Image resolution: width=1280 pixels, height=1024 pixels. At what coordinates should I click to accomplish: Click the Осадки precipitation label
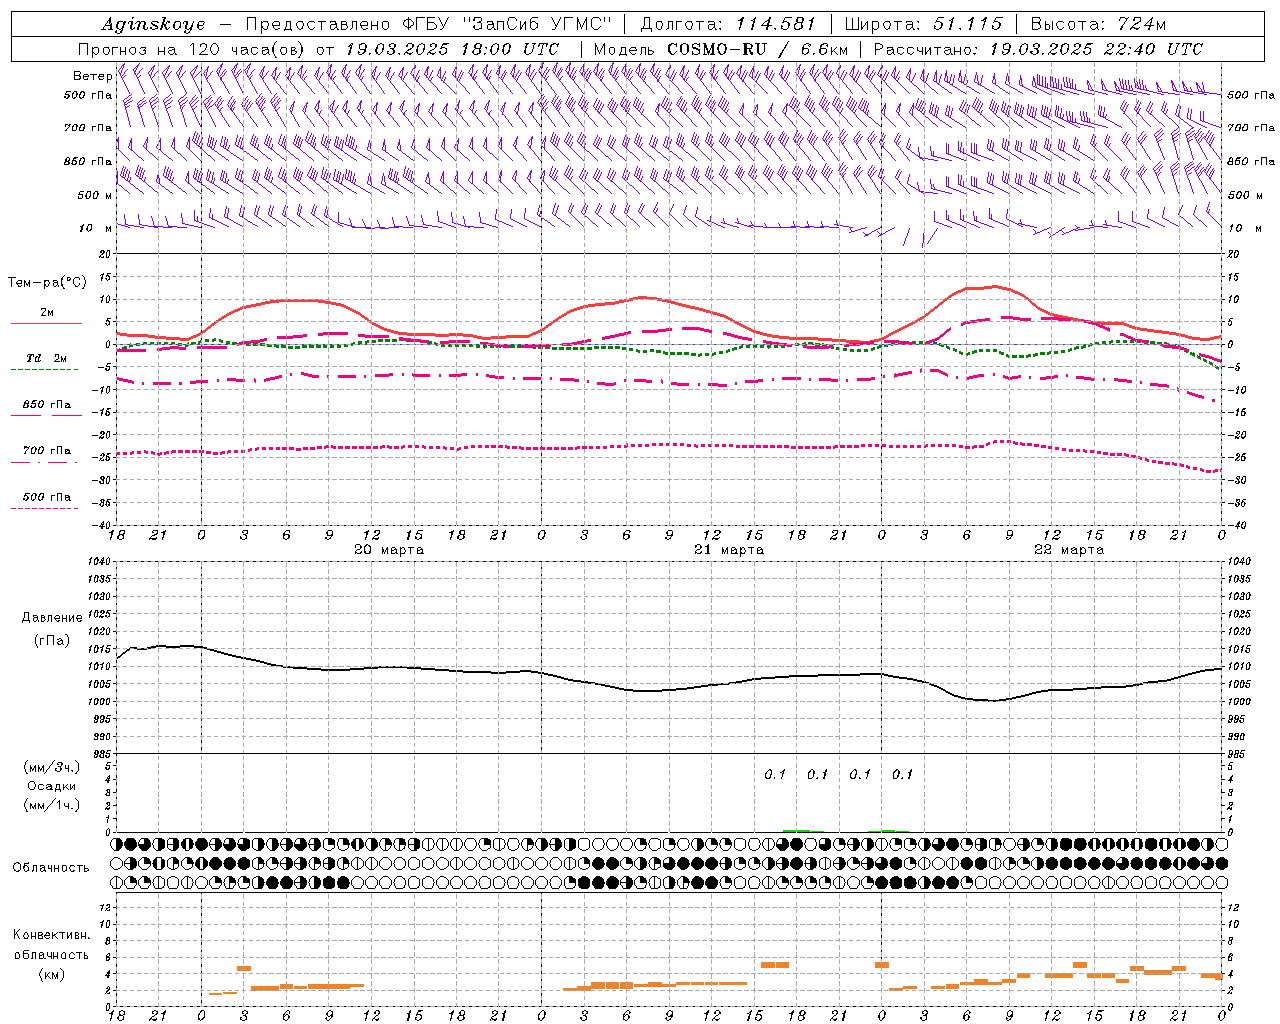[x=51, y=786]
